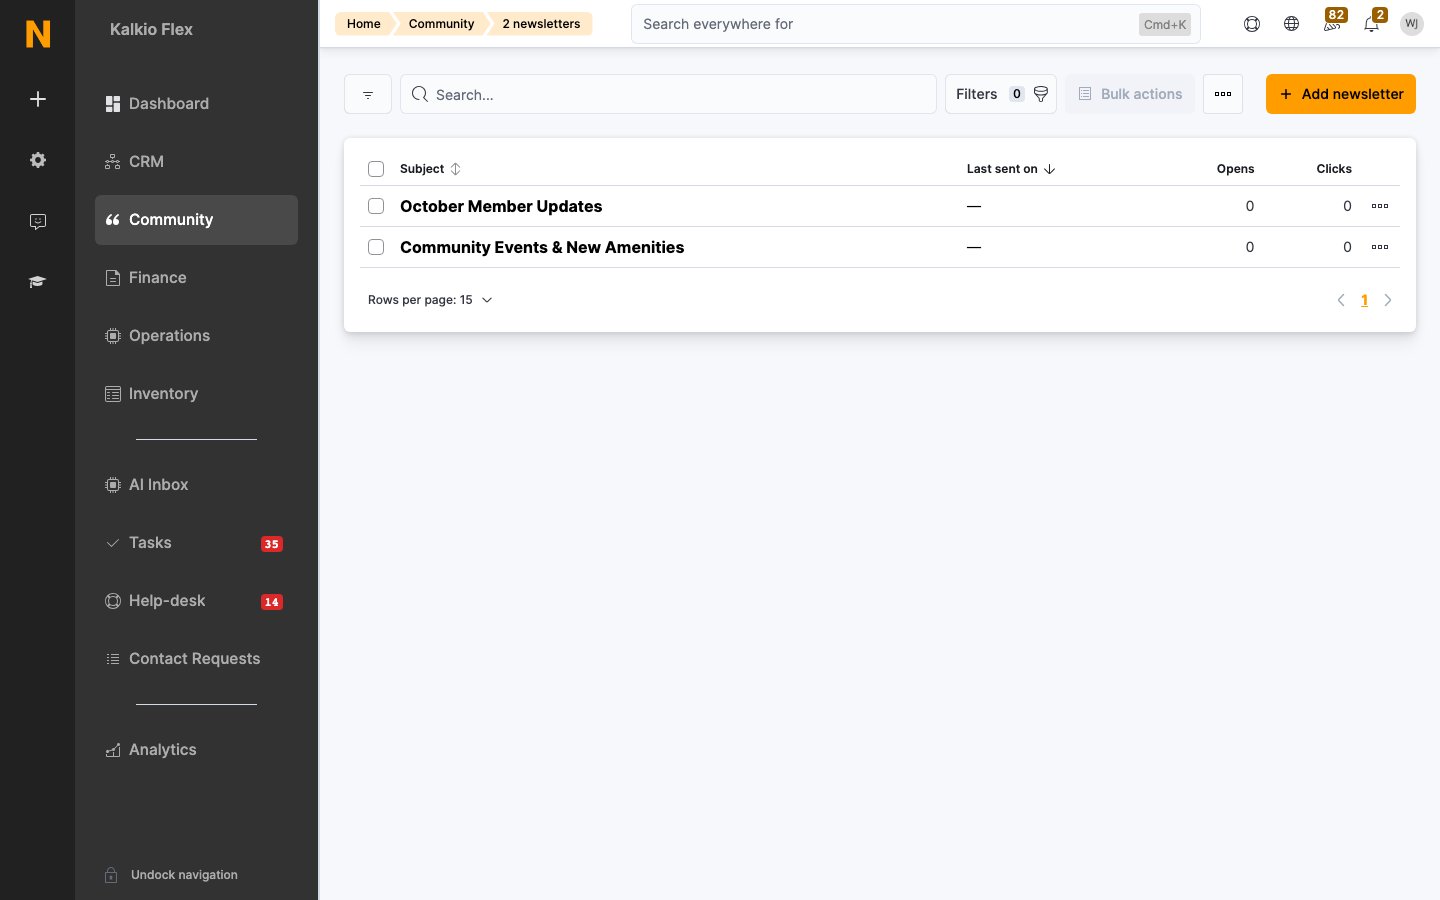Open October Member Updates newsletter
1440x900 pixels.
[x=501, y=206]
